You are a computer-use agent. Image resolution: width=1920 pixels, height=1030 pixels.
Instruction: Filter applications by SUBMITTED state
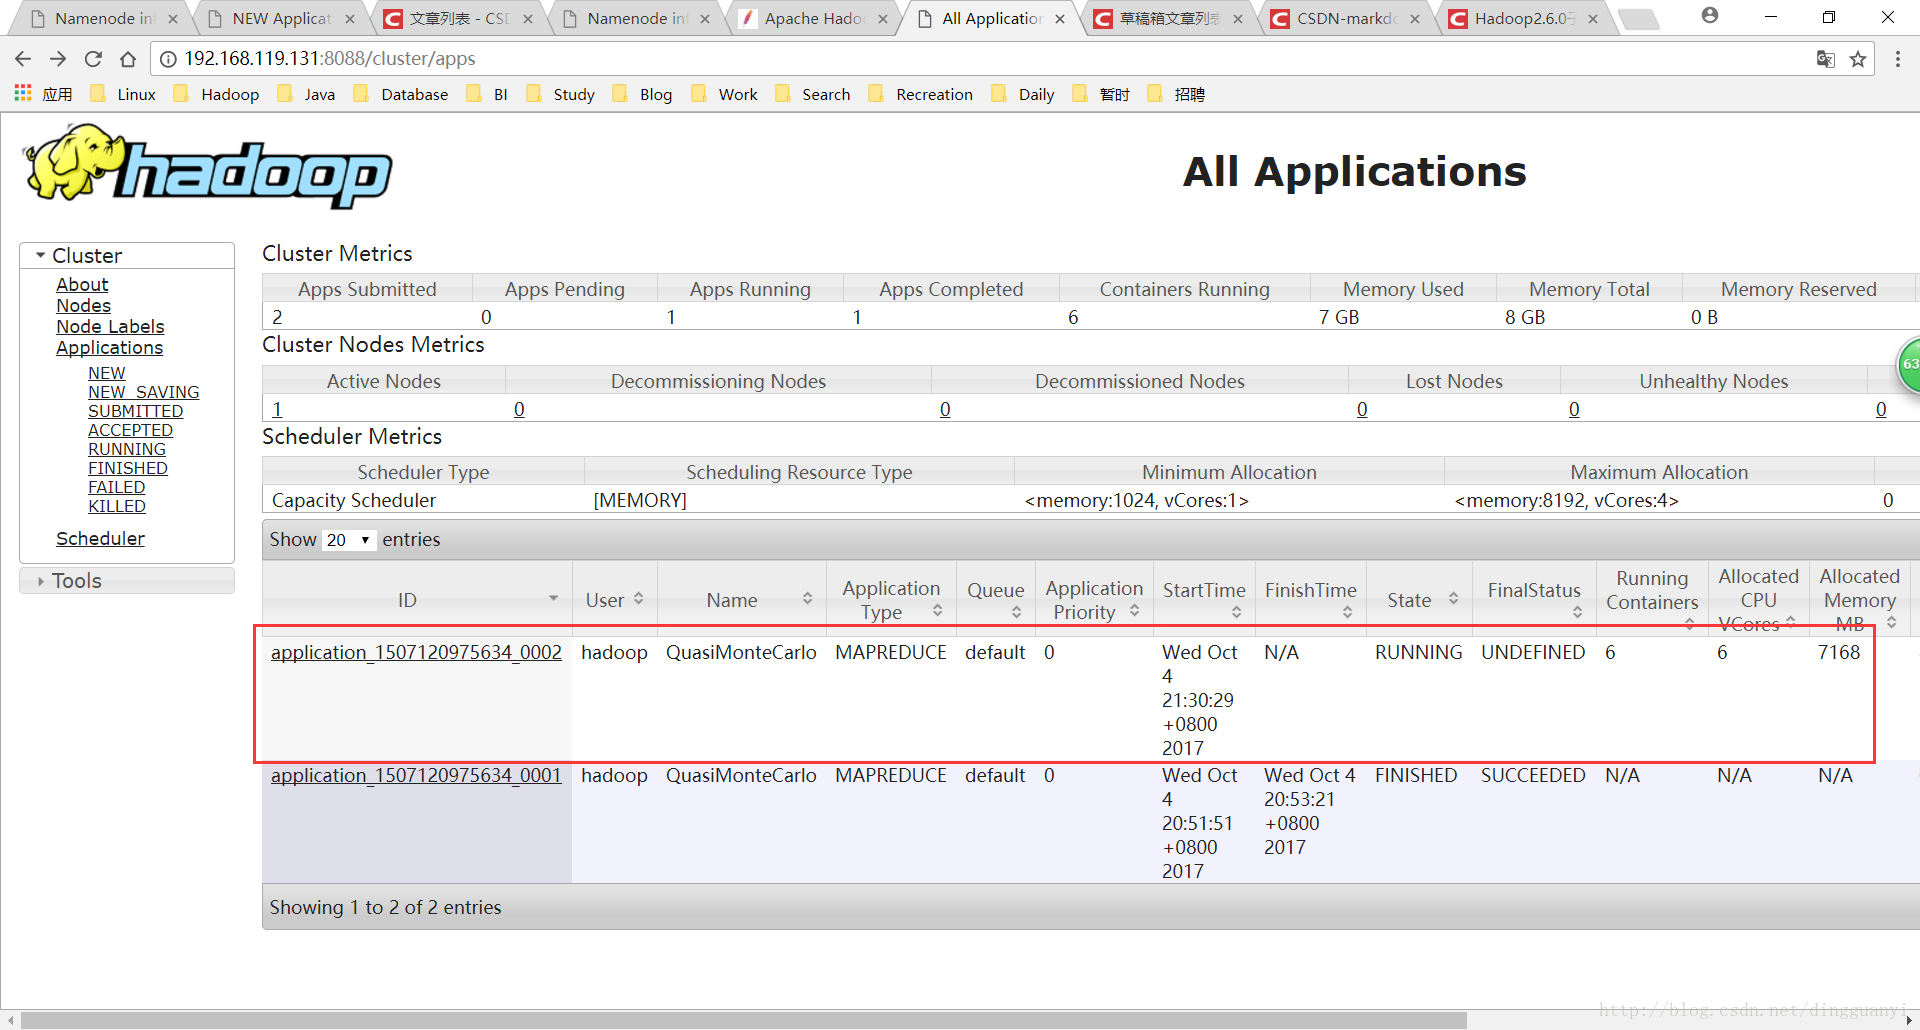pyautogui.click(x=135, y=411)
